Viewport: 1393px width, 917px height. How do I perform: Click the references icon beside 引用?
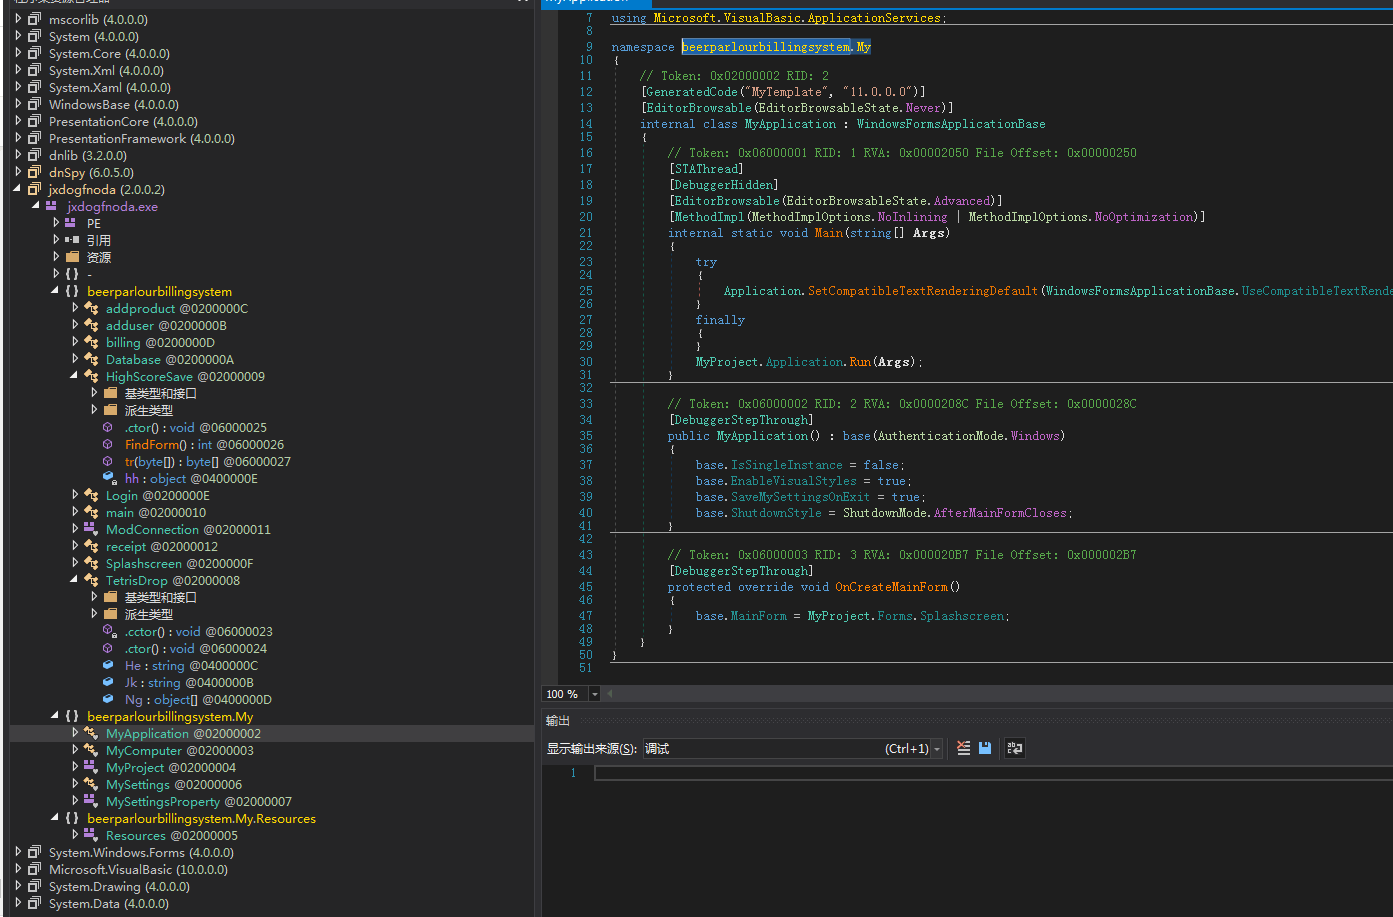(71, 240)
